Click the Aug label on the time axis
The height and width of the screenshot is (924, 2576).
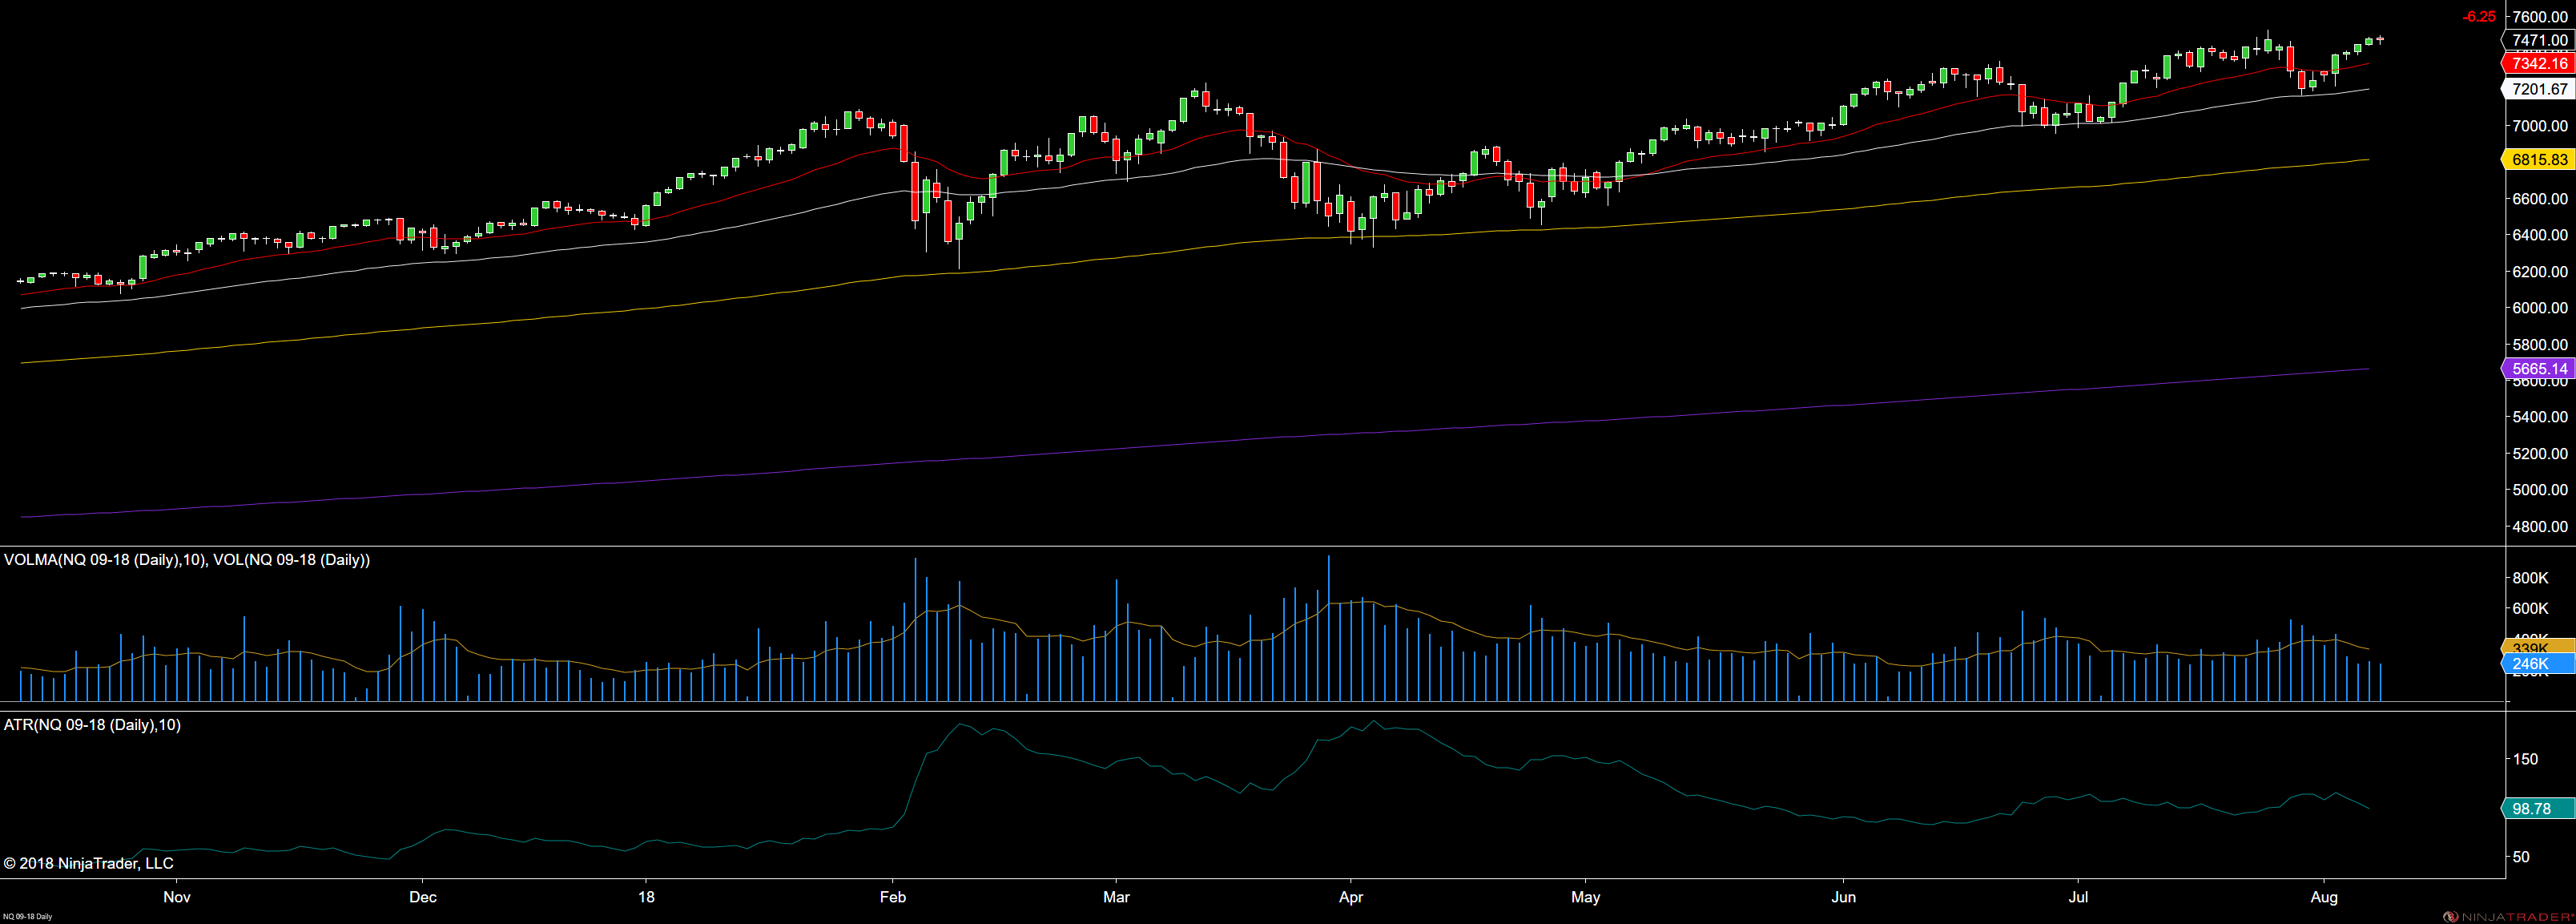(x=2325, y=897)
